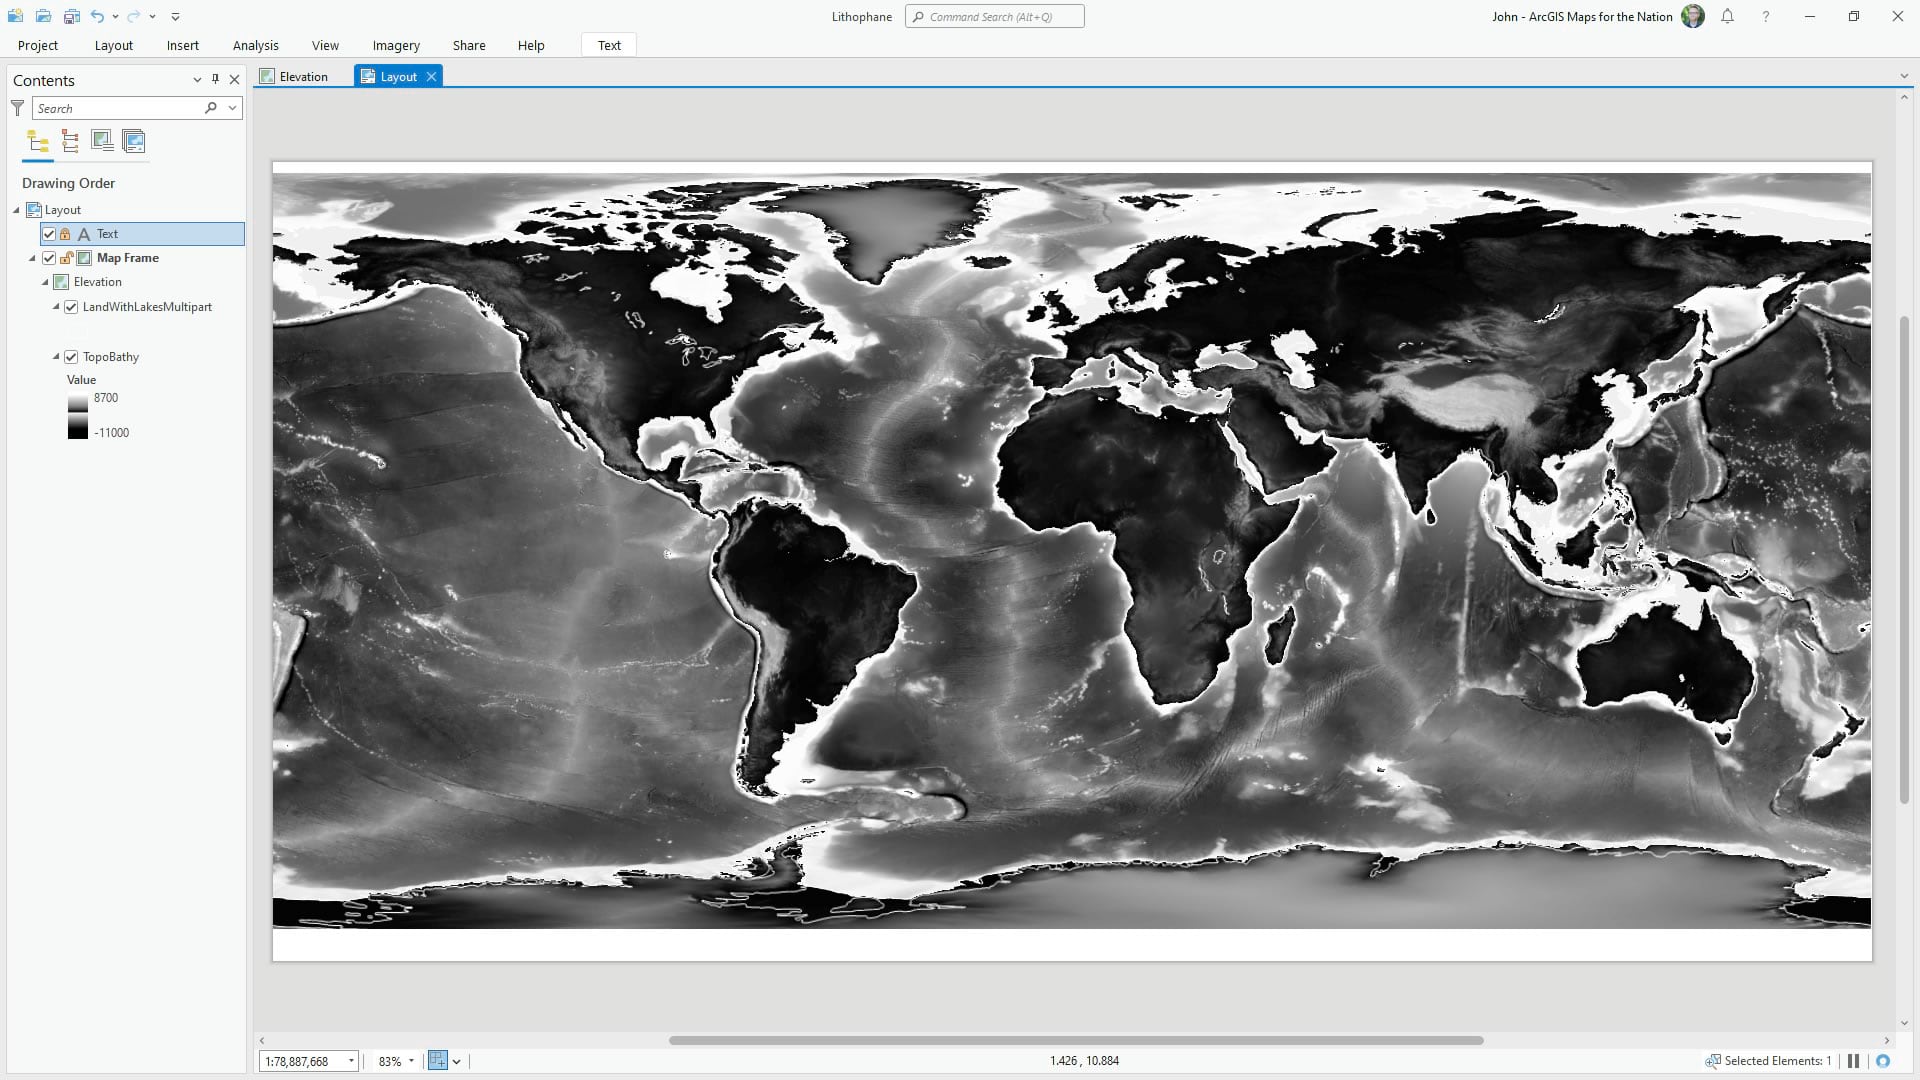Uncheck the Text element in the Layout
Screen dimensions: 1920x1080
click(x=49, y=233)
